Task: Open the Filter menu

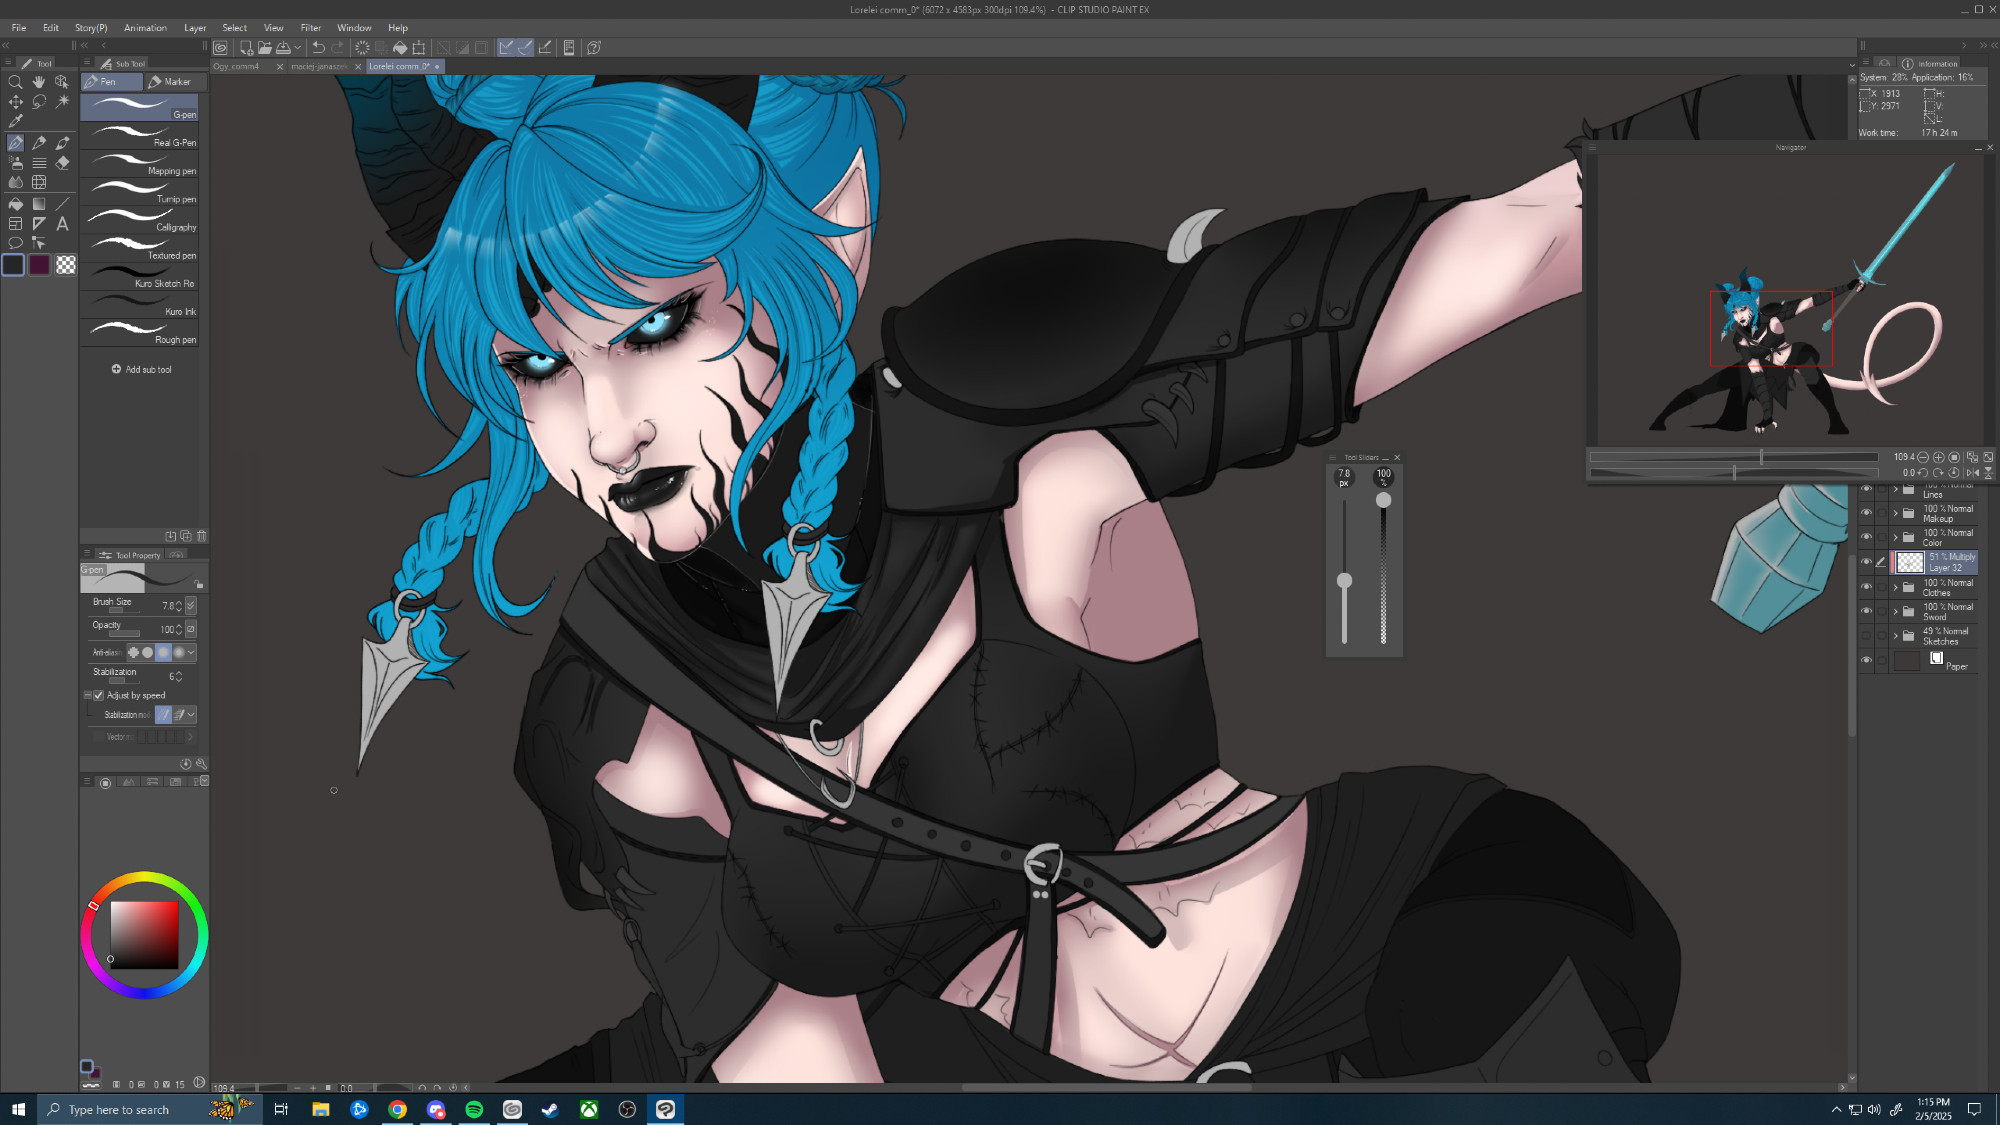Action: pyautogui.click(x=311, y=28)
